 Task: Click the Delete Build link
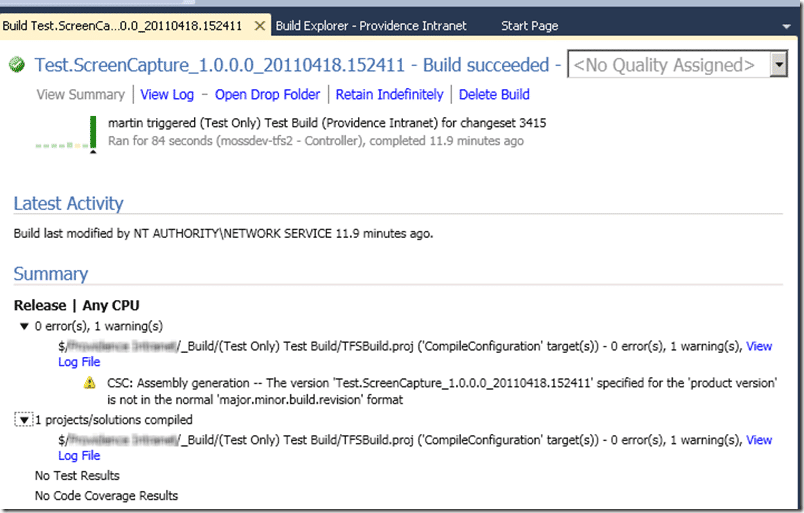pos(494,94)
